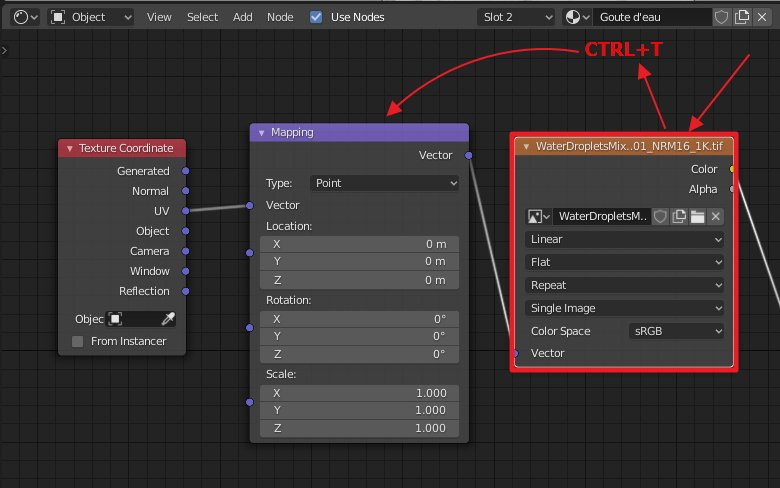This screenshot has width=780, height=488.
Task: Collapse the Mapping node with its triangle
Action: (261, 132)
